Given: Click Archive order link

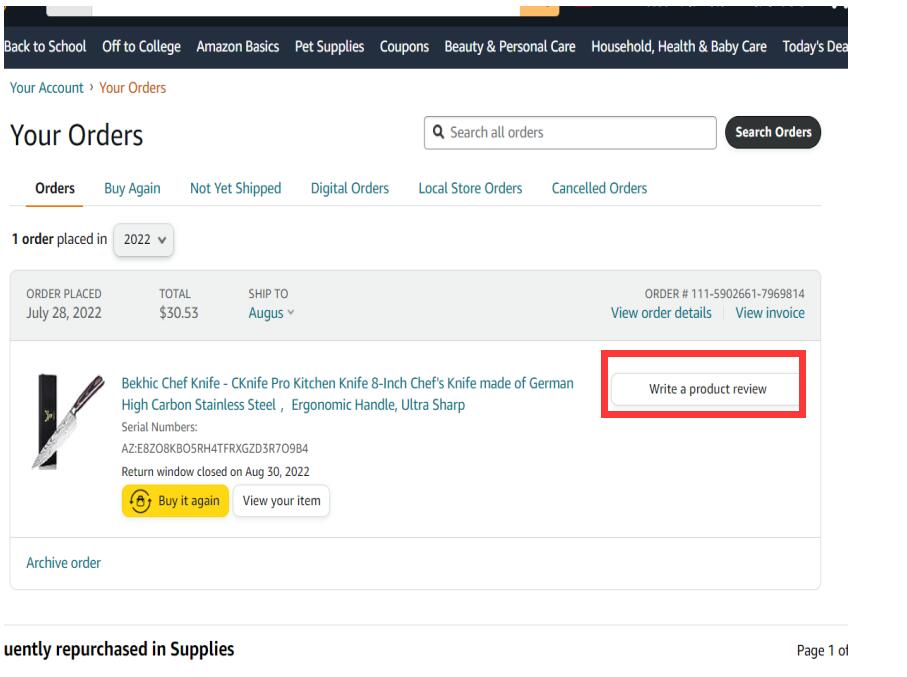Looking at the screenshot, I should 64,563.
